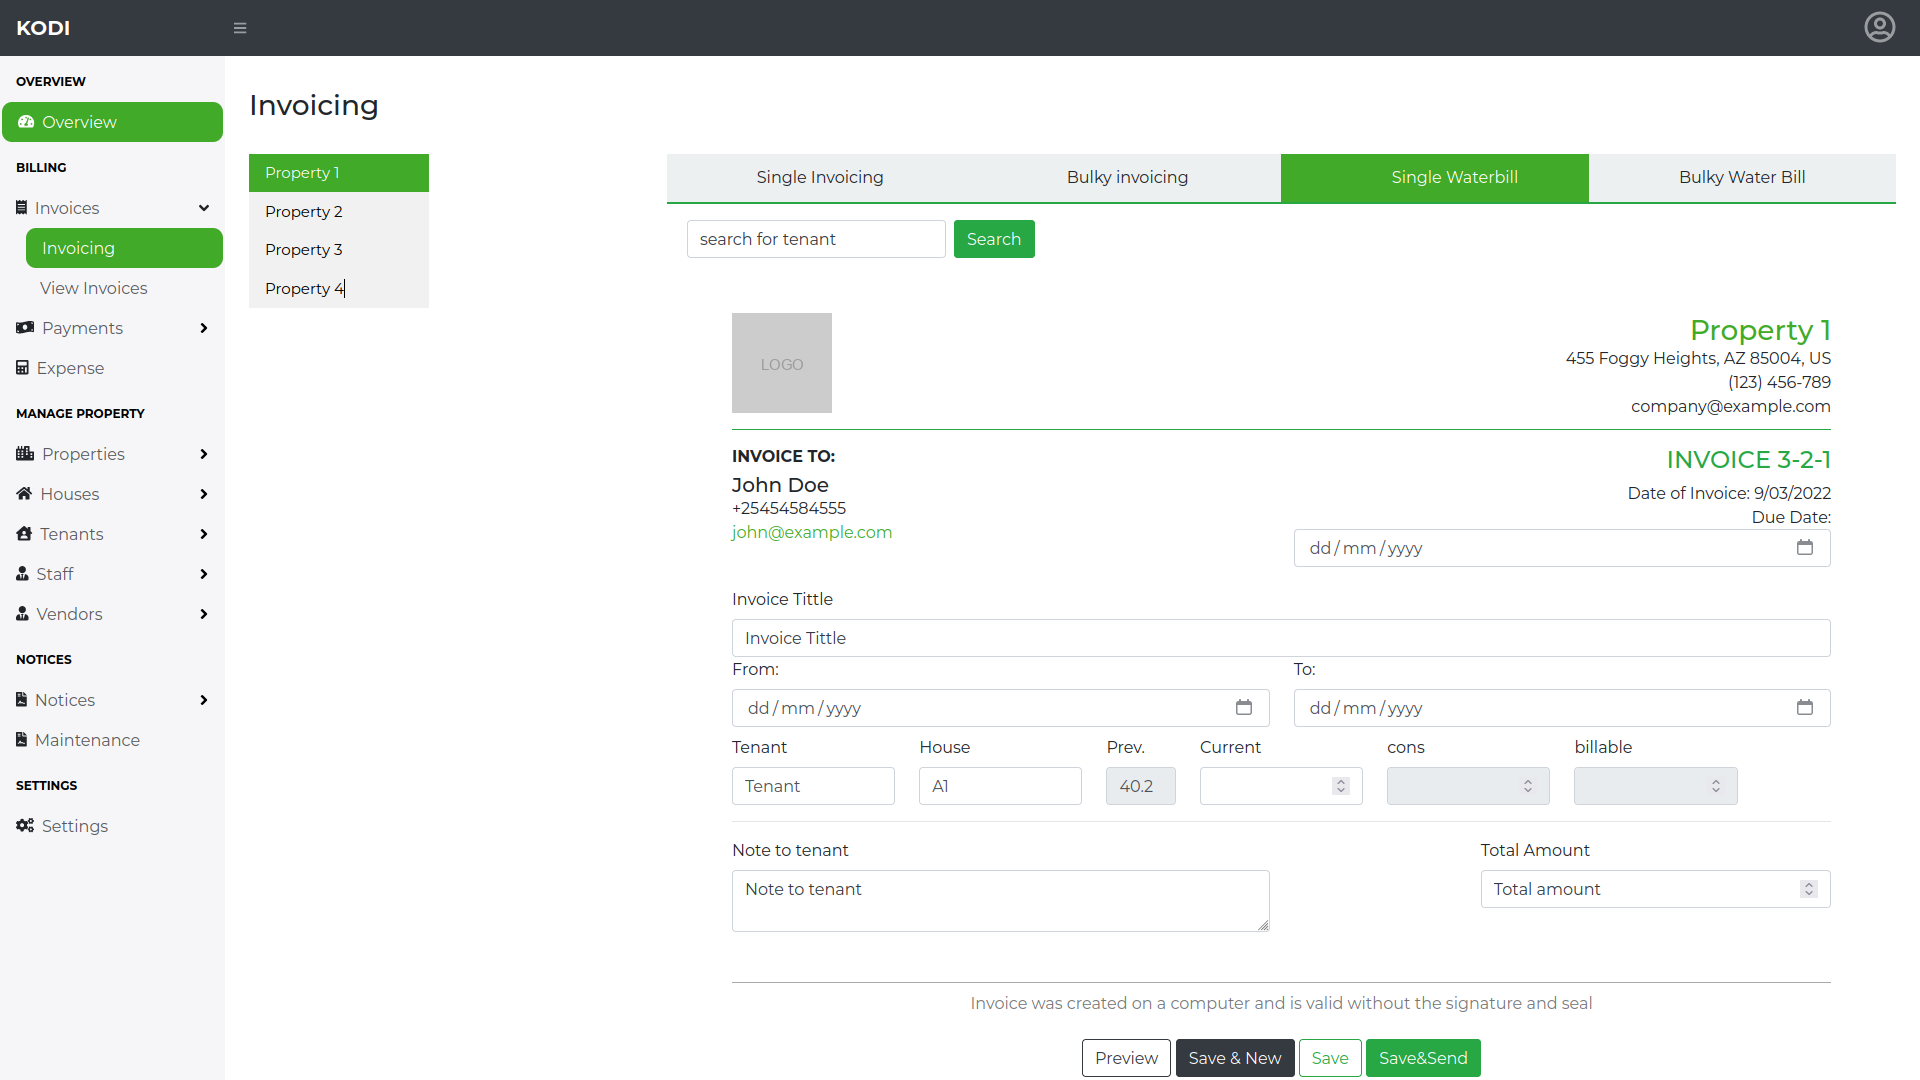Switch to the Single Invoicing tab
Image resolution: width=1920 pixels, height=1080 pixels.
tap(819, 177)
